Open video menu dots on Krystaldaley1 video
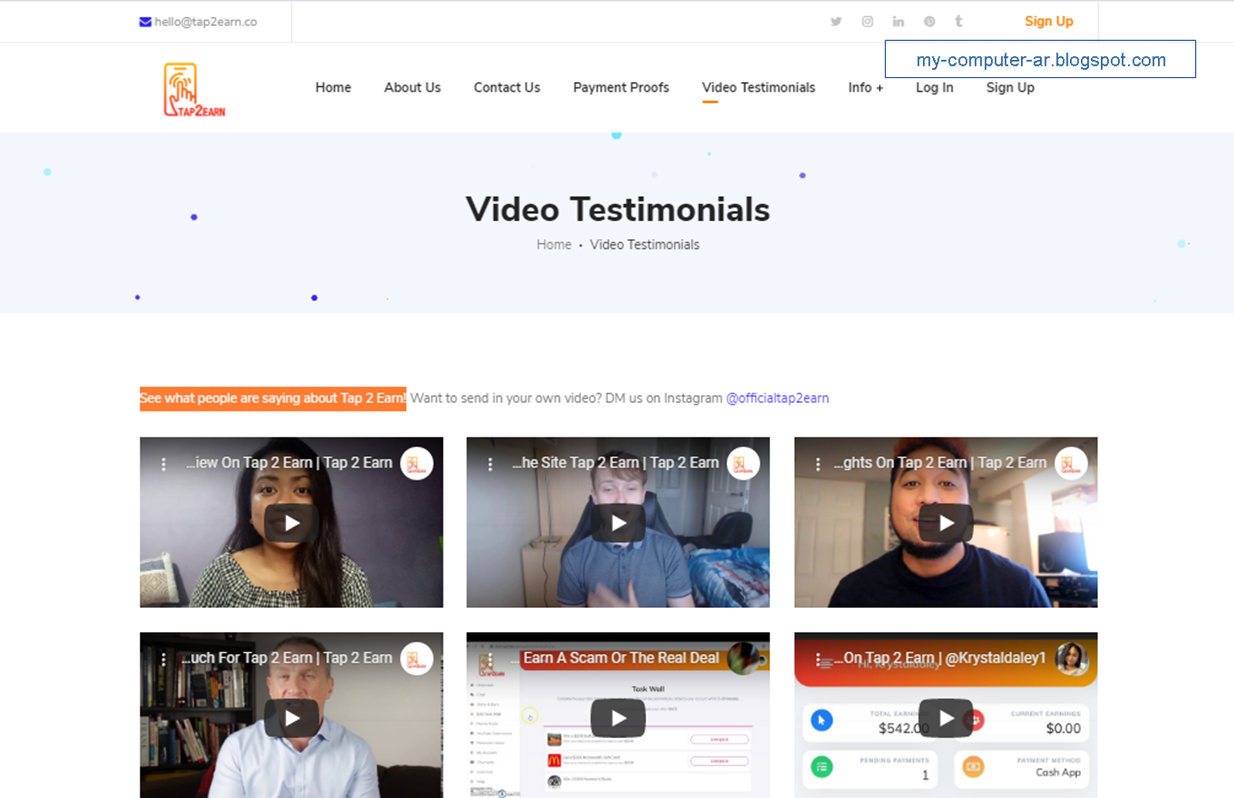Screen dimensions: 1234x798 [x=818, y=659]
